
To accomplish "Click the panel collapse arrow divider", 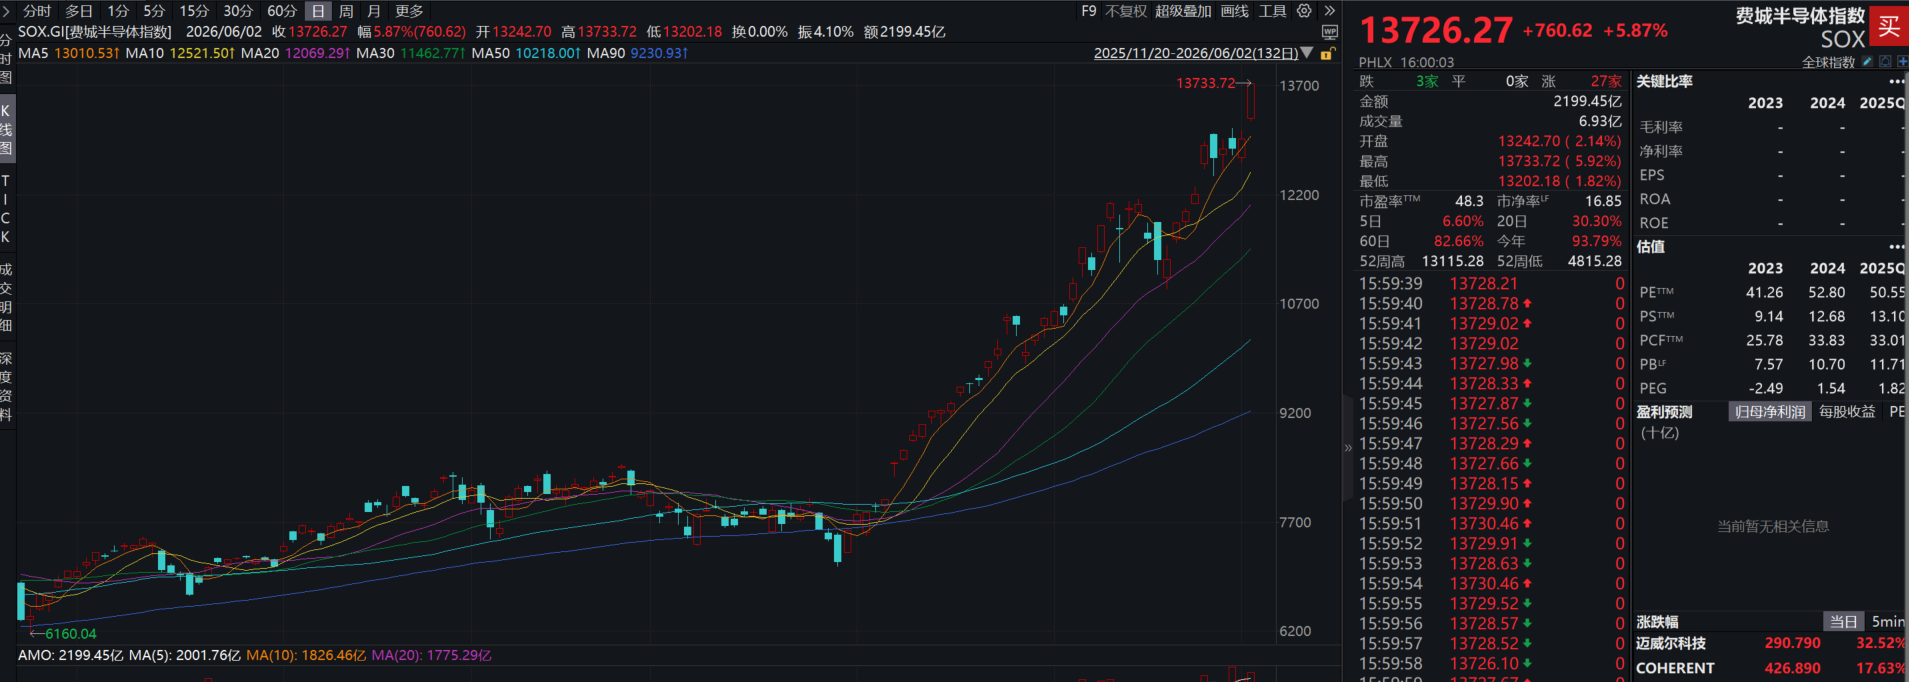I will (x=1347, y=447).
